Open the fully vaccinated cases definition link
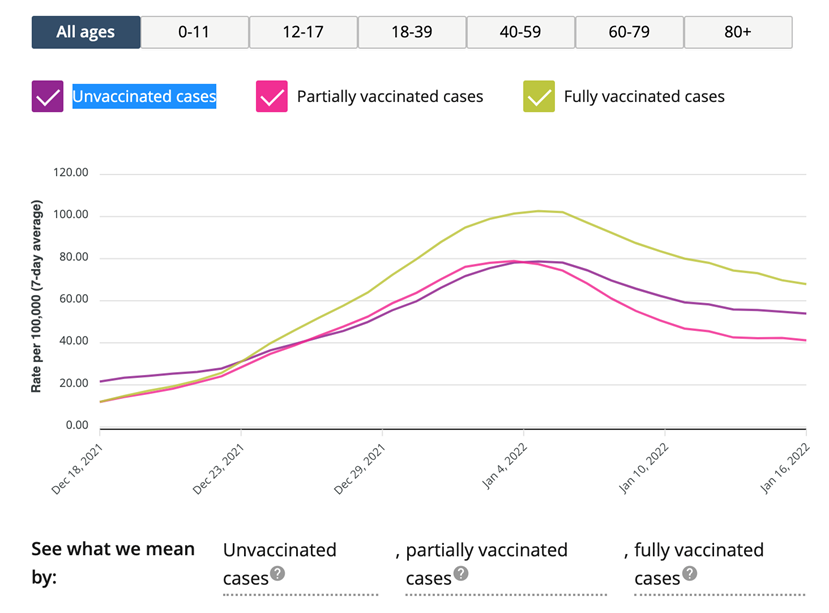829x613 pixels. [698, 551]
